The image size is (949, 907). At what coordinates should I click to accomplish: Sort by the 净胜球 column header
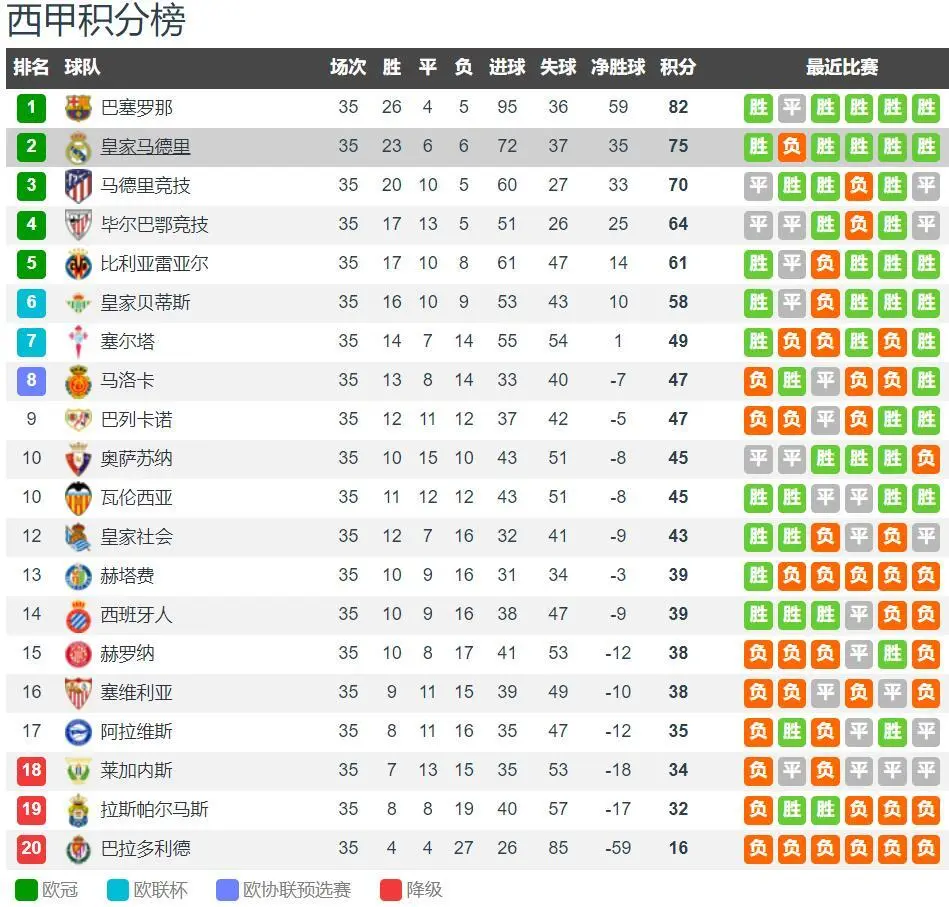click(x=618, y=67)
